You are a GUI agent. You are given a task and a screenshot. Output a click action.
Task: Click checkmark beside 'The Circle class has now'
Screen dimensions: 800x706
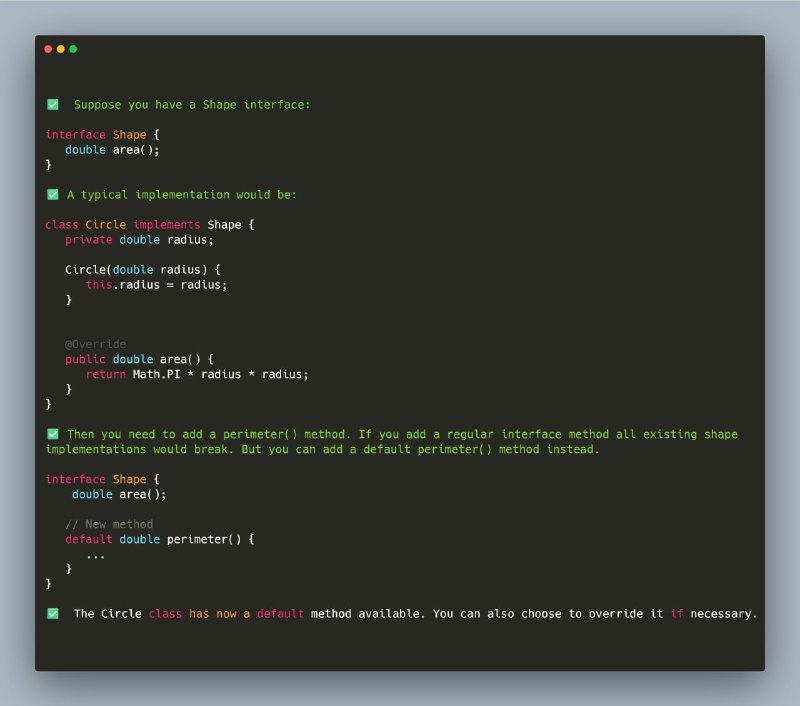coord(53,614)
